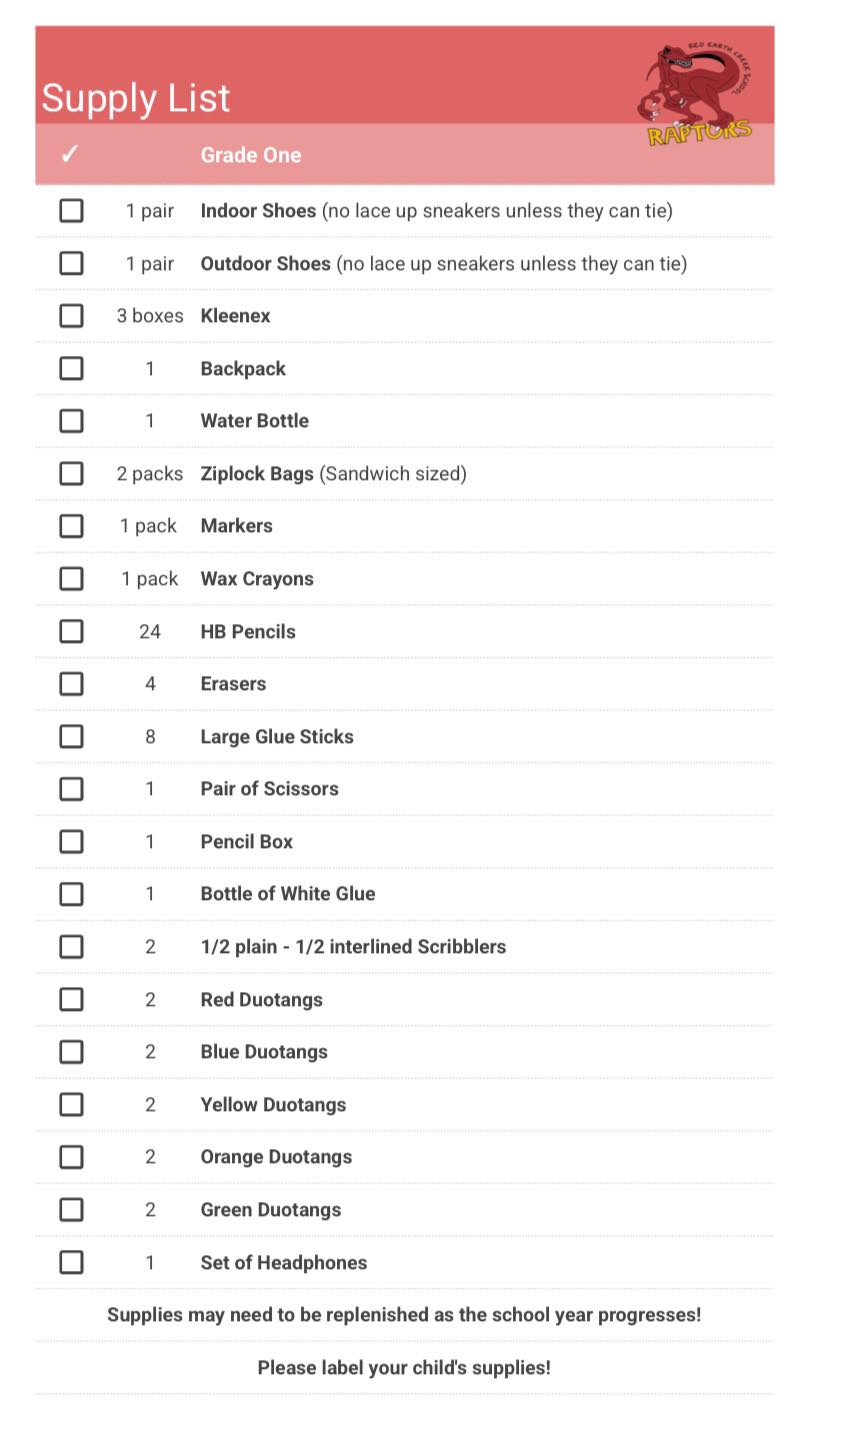Tick the Pair of Scissors checkbox

pyautogui.click(x=71, y=789)
